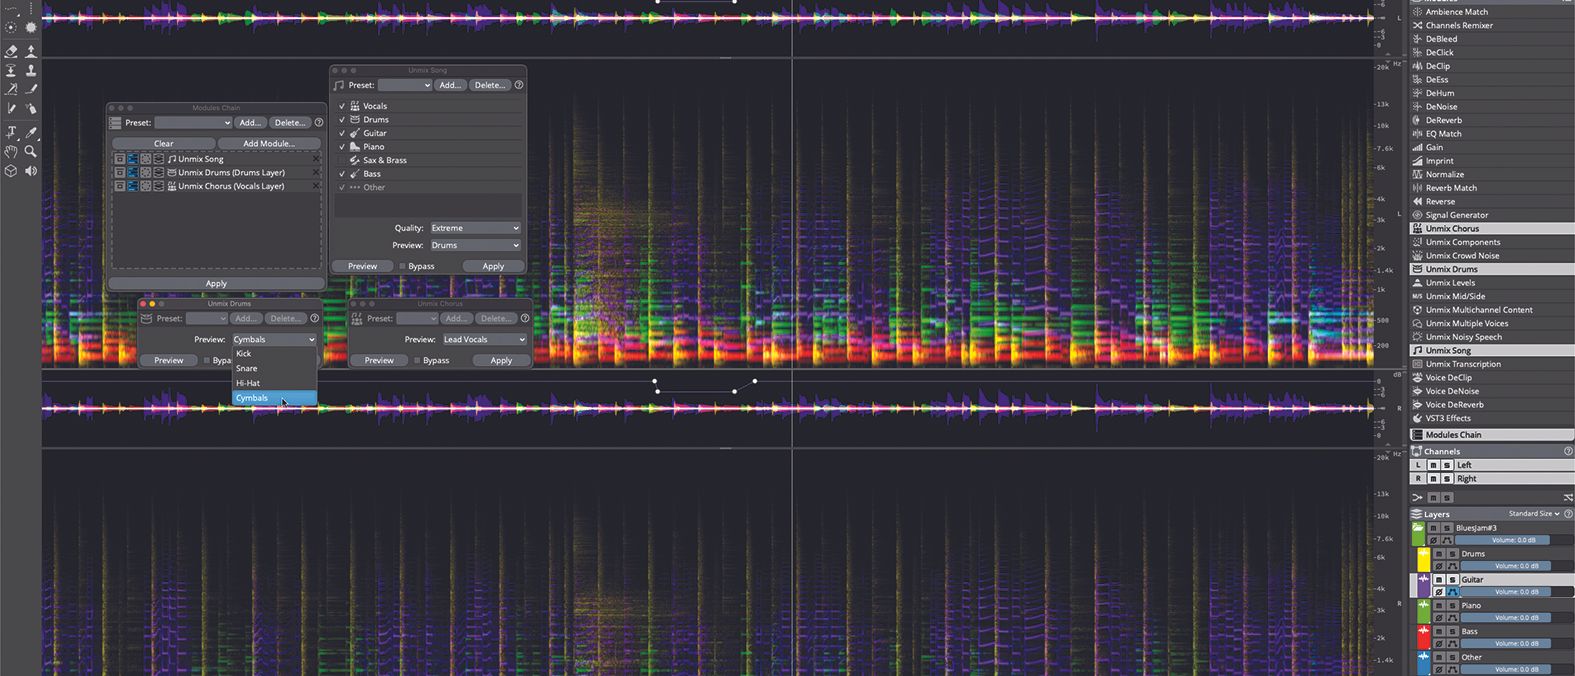The height and width of the screenshot is (676, 1575).
Task: Solo the Right channel
Action: click(x=1447, y=479)
